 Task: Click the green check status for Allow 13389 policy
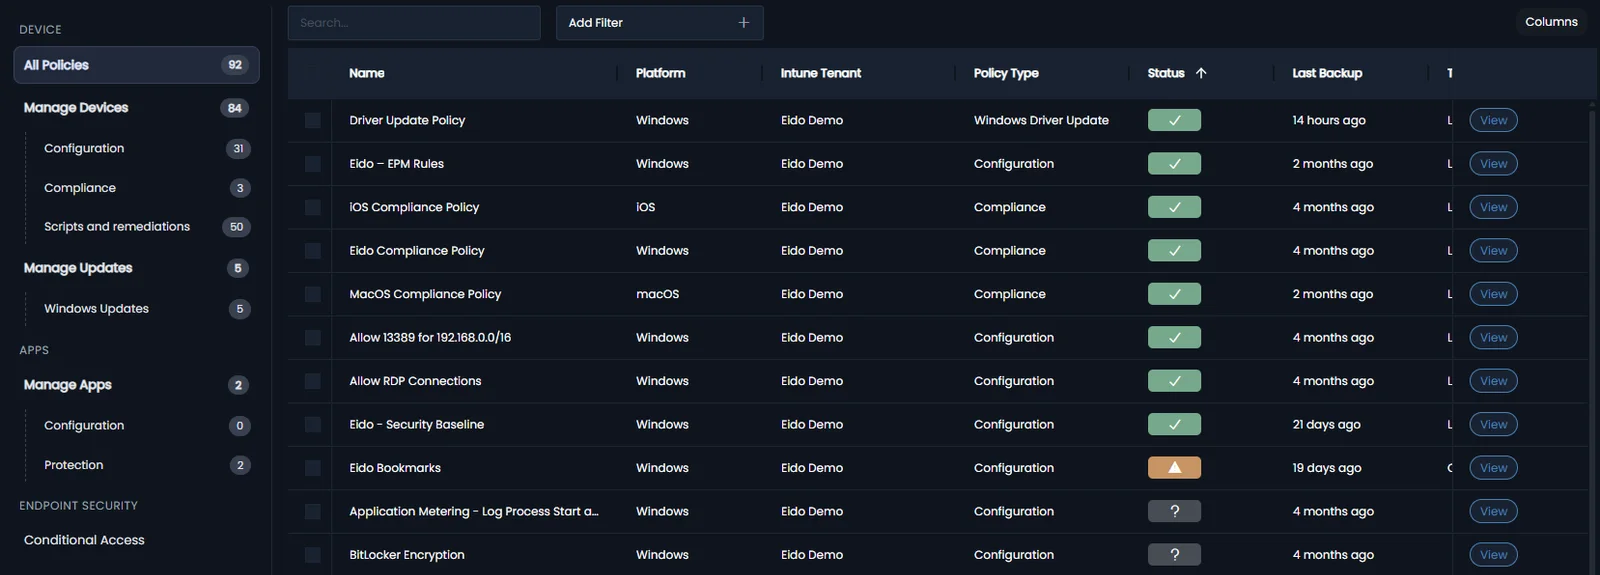tap(1174, 338)
